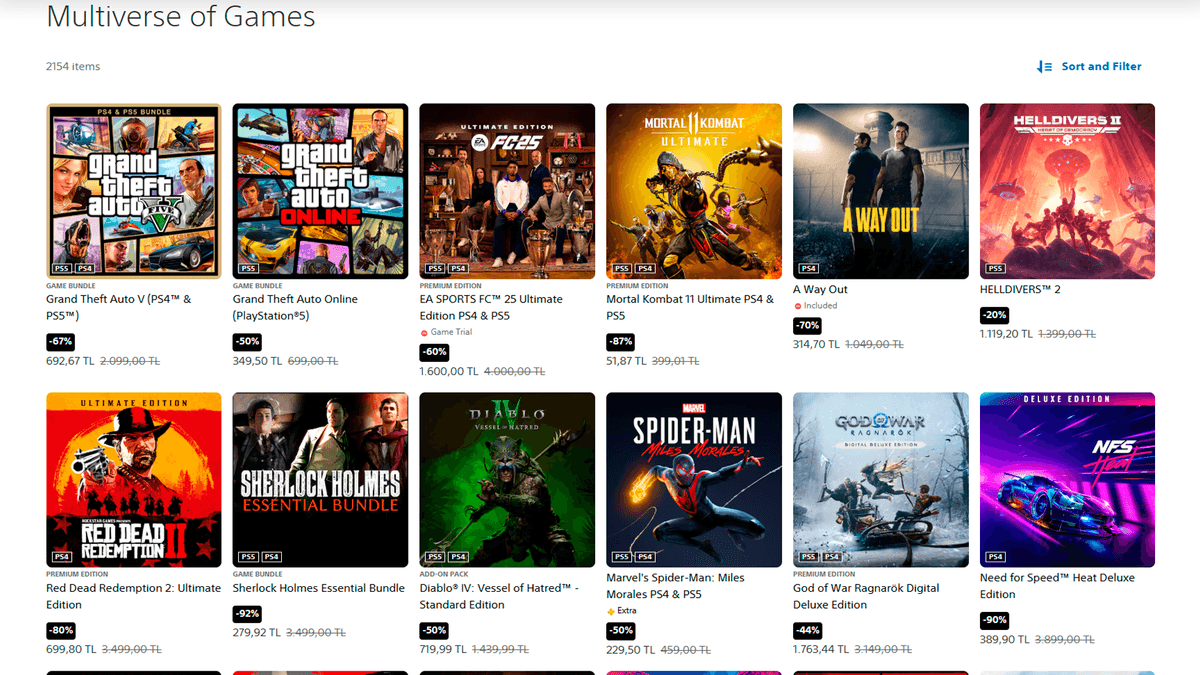
Task: Open Diablo IV Vessel of Hatred cover
Action: pos(507,479)
